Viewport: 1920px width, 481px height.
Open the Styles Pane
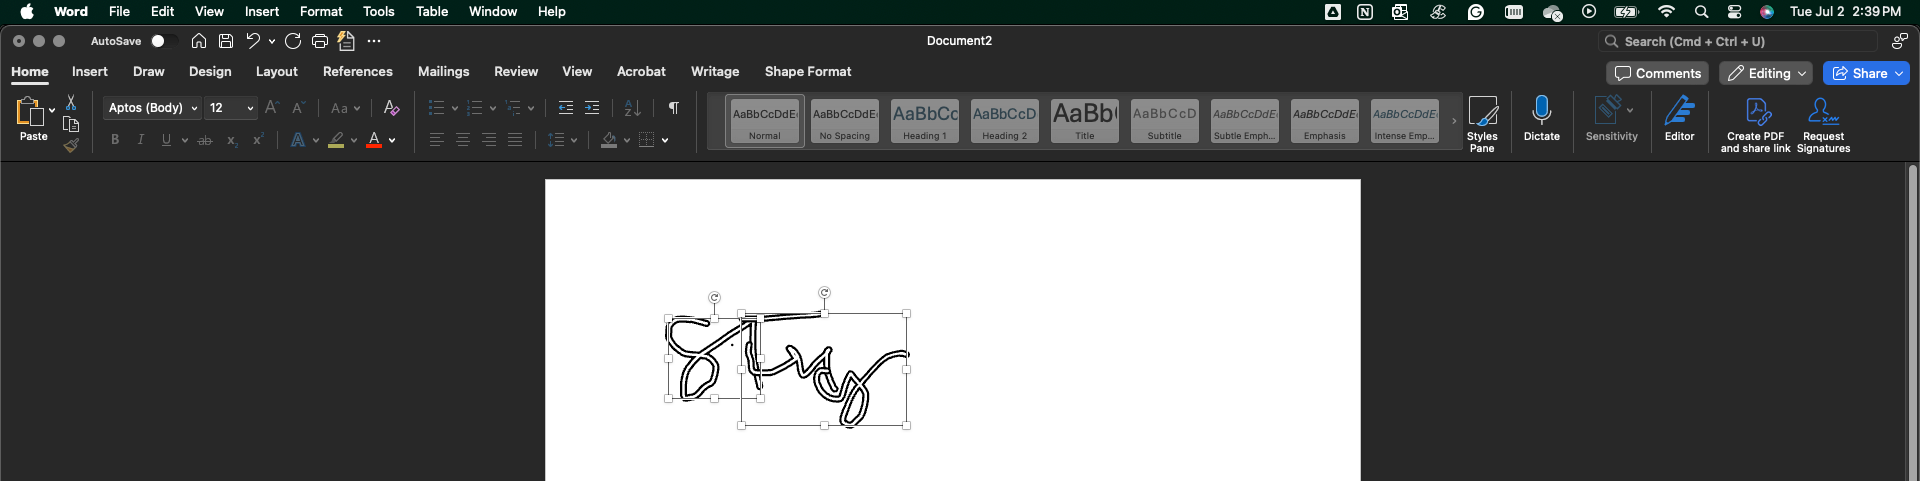[1482, 123]
